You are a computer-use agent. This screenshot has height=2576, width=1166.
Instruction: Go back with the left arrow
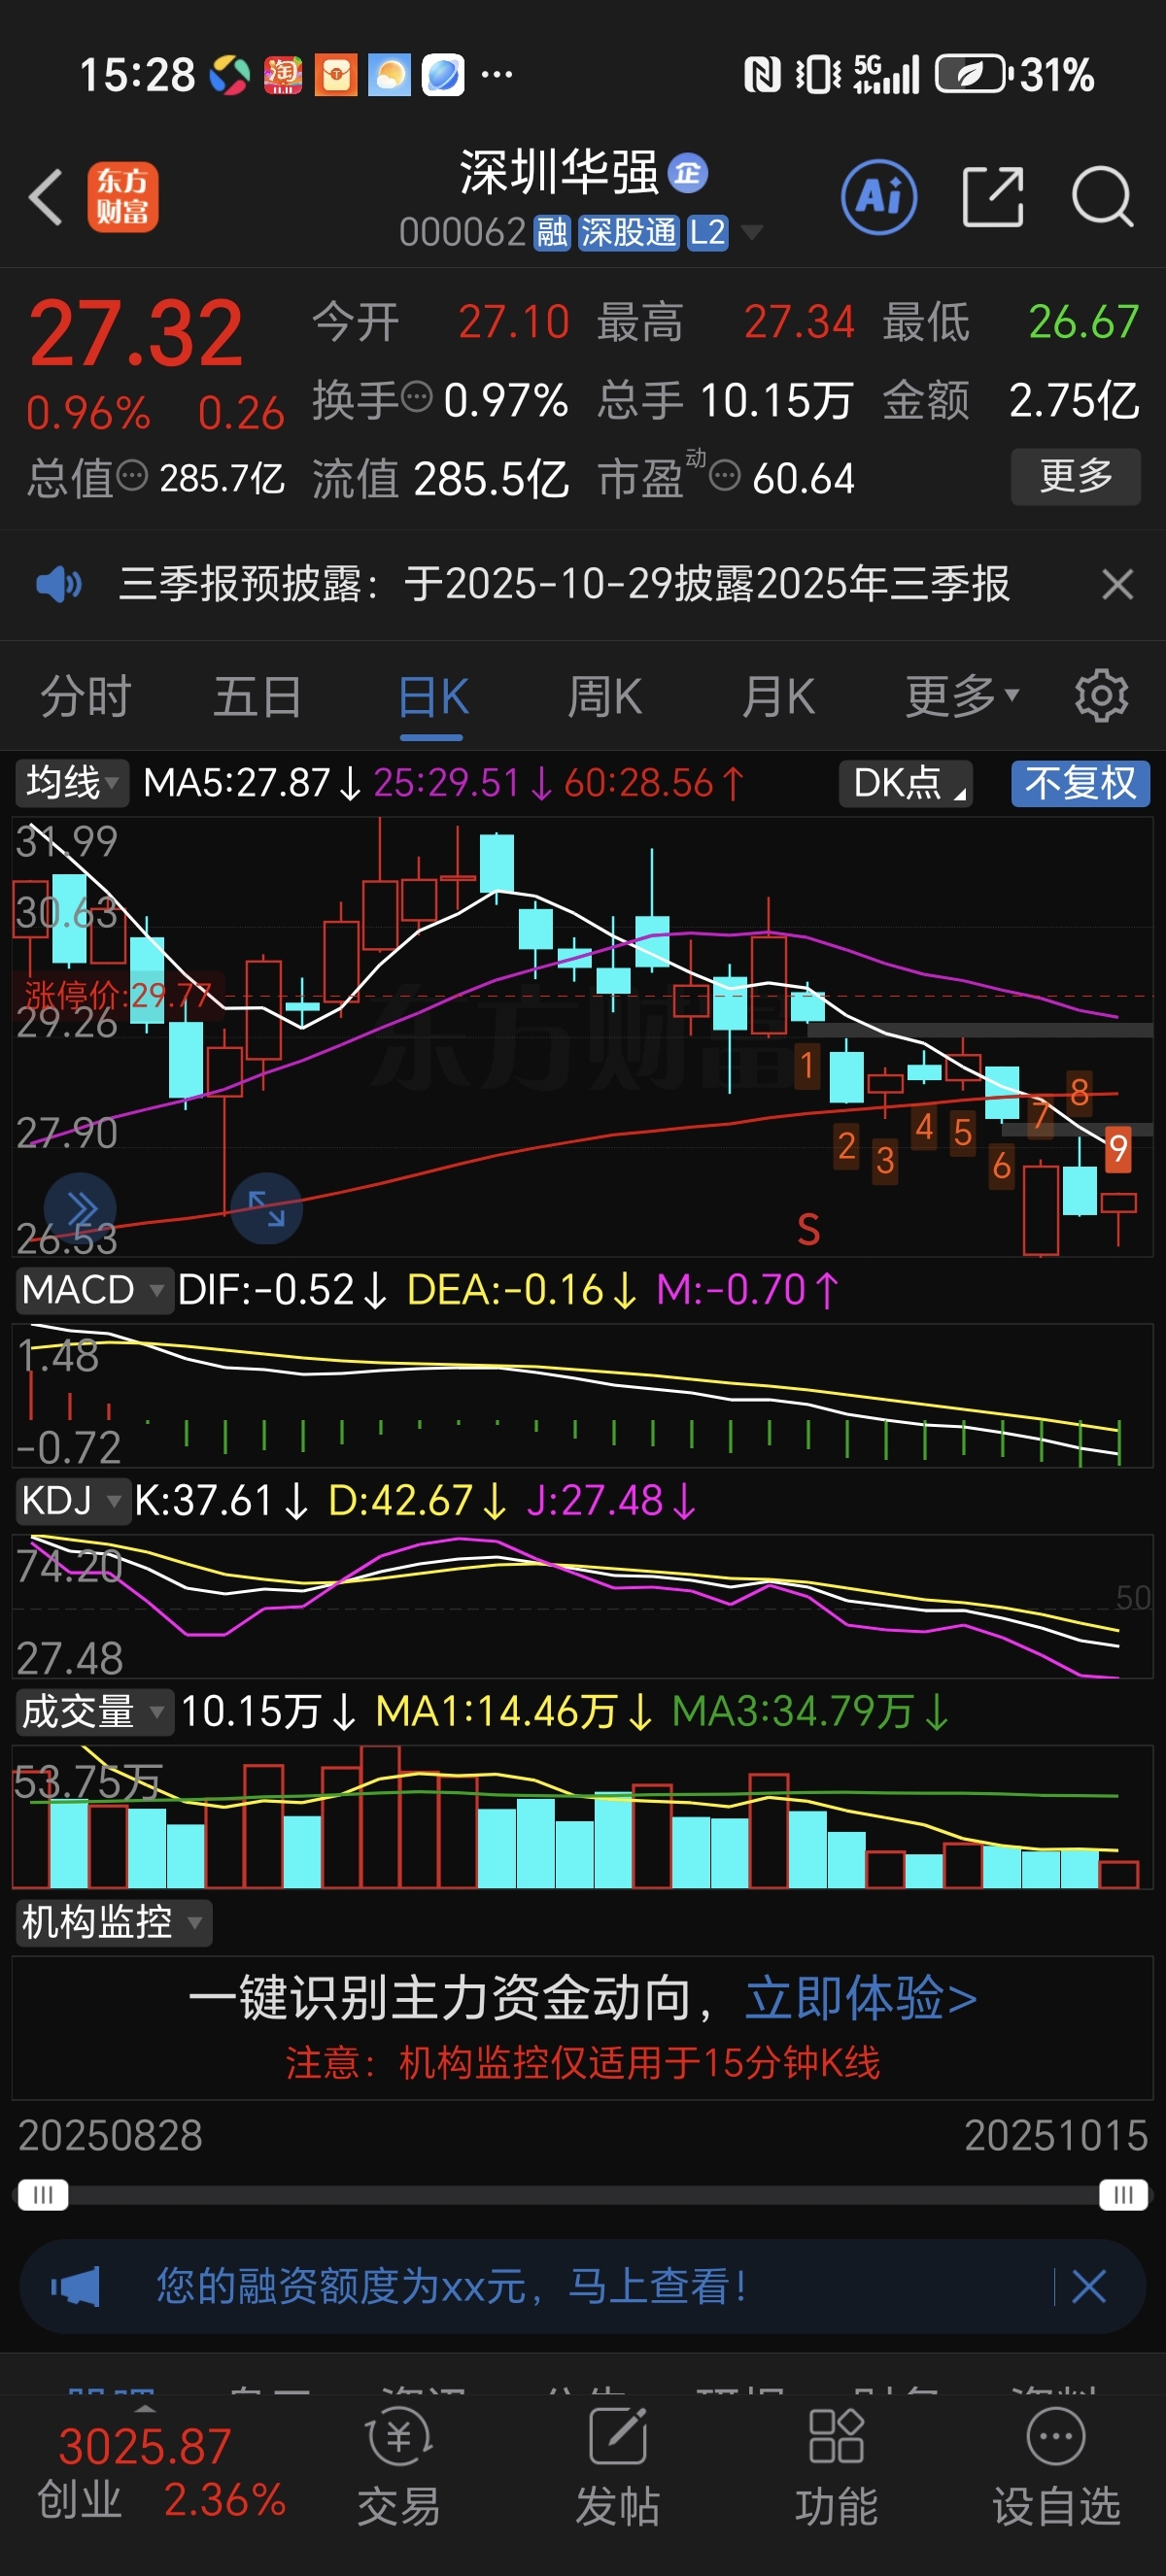click(46, 197)
